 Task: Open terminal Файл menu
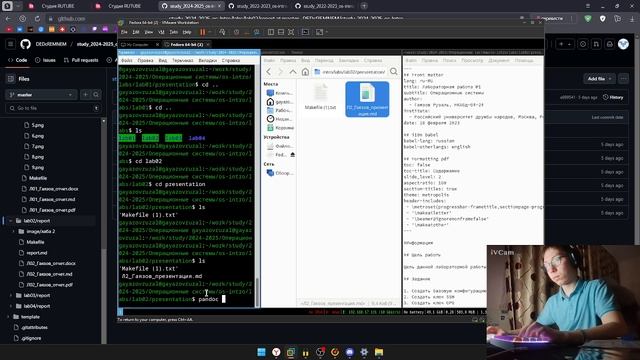point(127,60)
